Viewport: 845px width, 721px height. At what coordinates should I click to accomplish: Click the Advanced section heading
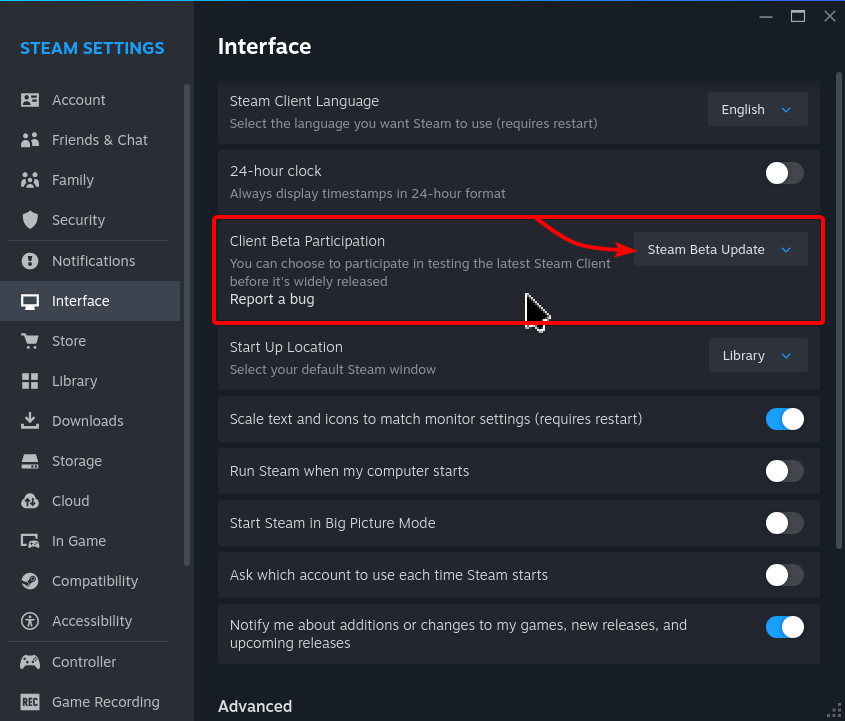(x=255, y=706)
